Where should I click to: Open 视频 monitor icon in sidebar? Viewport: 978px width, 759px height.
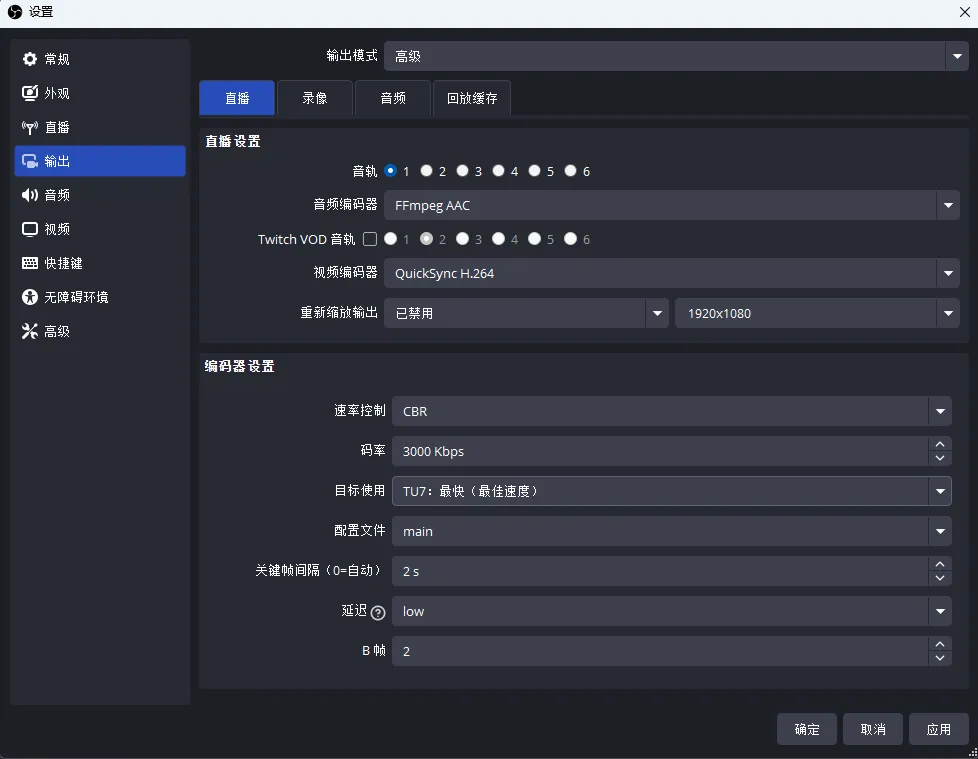coord(30,230)
